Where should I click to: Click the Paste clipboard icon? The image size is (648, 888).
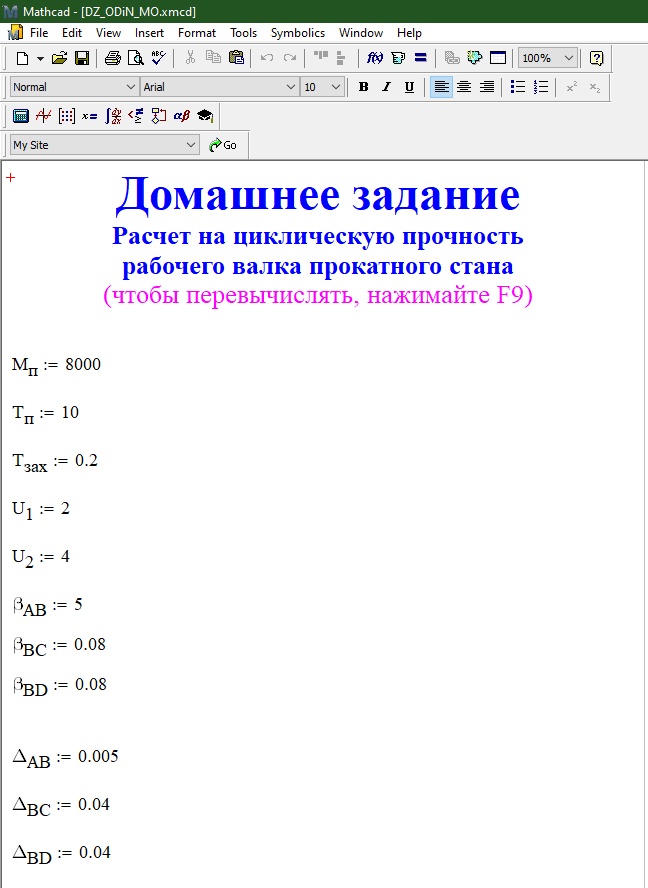[x=236, y=58]
